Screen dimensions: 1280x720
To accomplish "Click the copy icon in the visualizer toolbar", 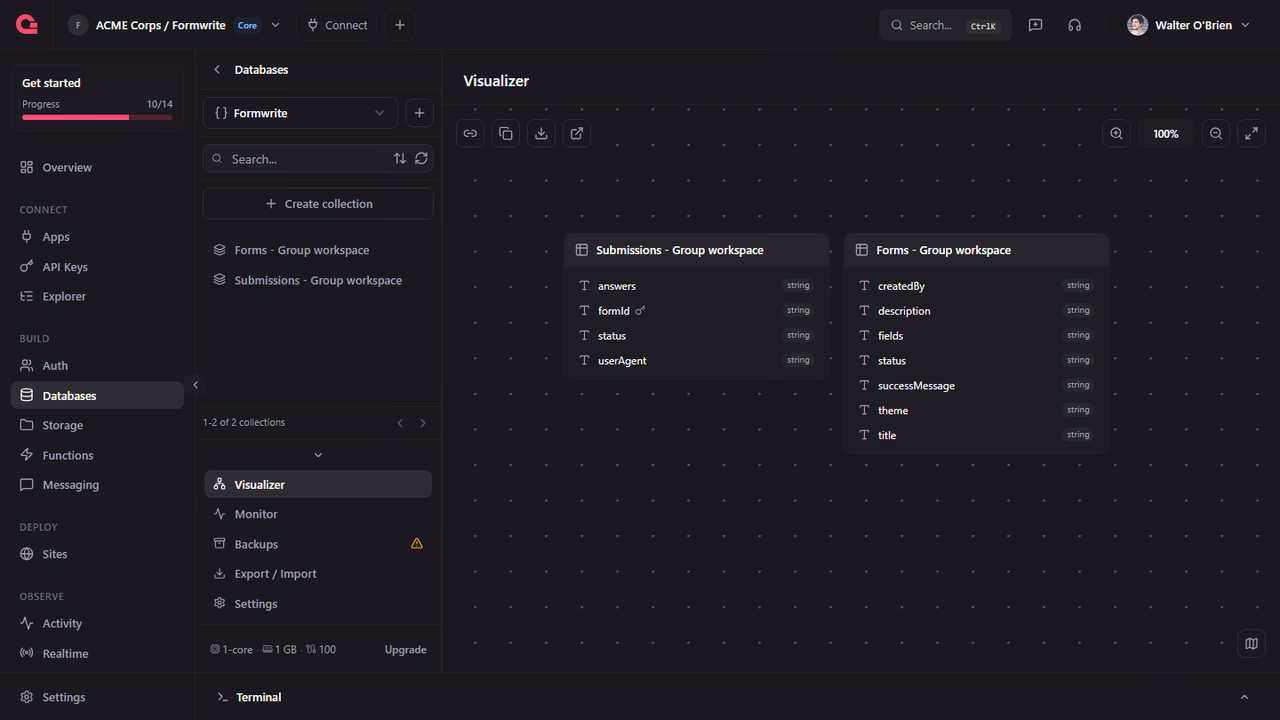I will point(506,133).
